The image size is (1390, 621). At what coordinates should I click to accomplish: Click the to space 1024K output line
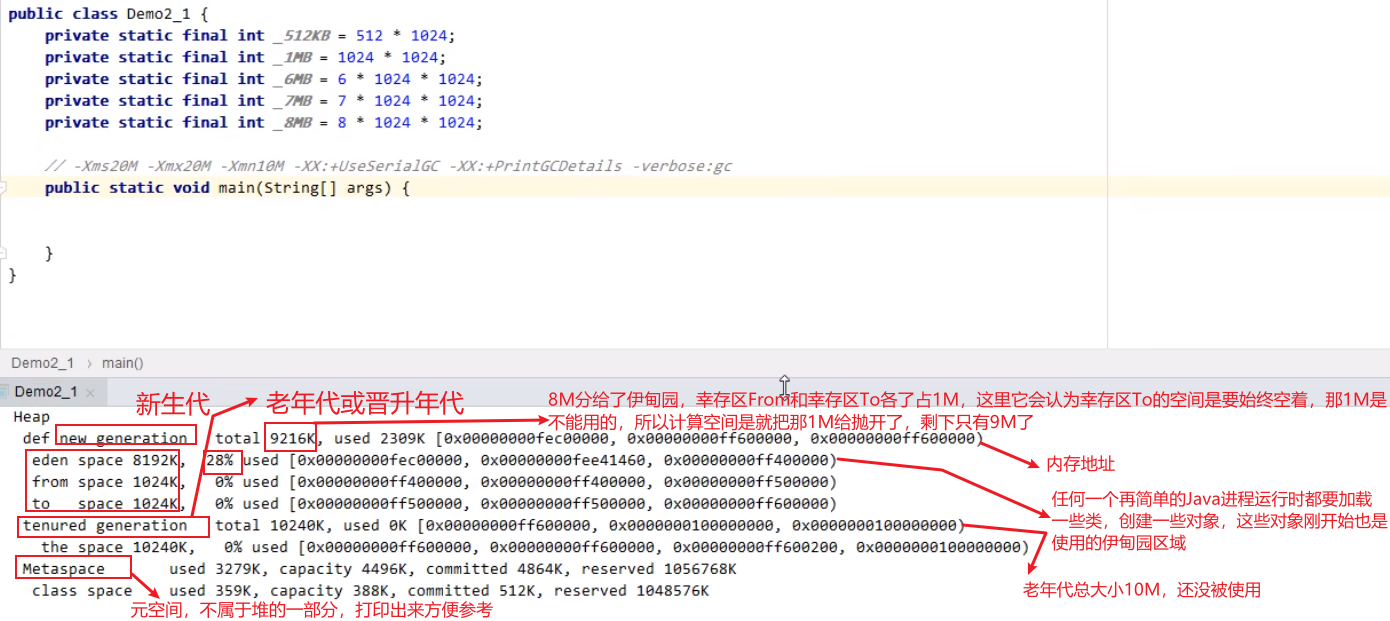coord(434,505)
